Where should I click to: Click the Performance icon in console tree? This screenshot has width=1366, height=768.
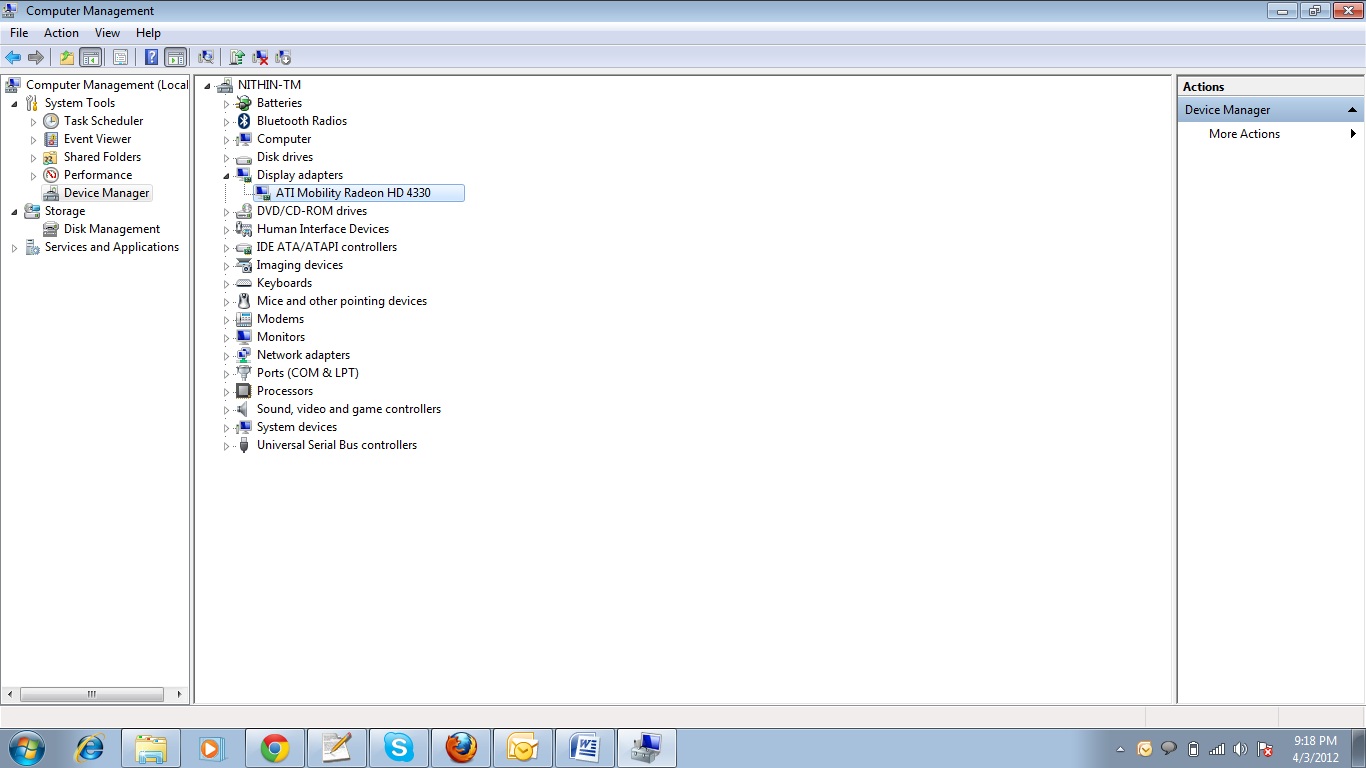pyautogui.click(x=51, y=175)
